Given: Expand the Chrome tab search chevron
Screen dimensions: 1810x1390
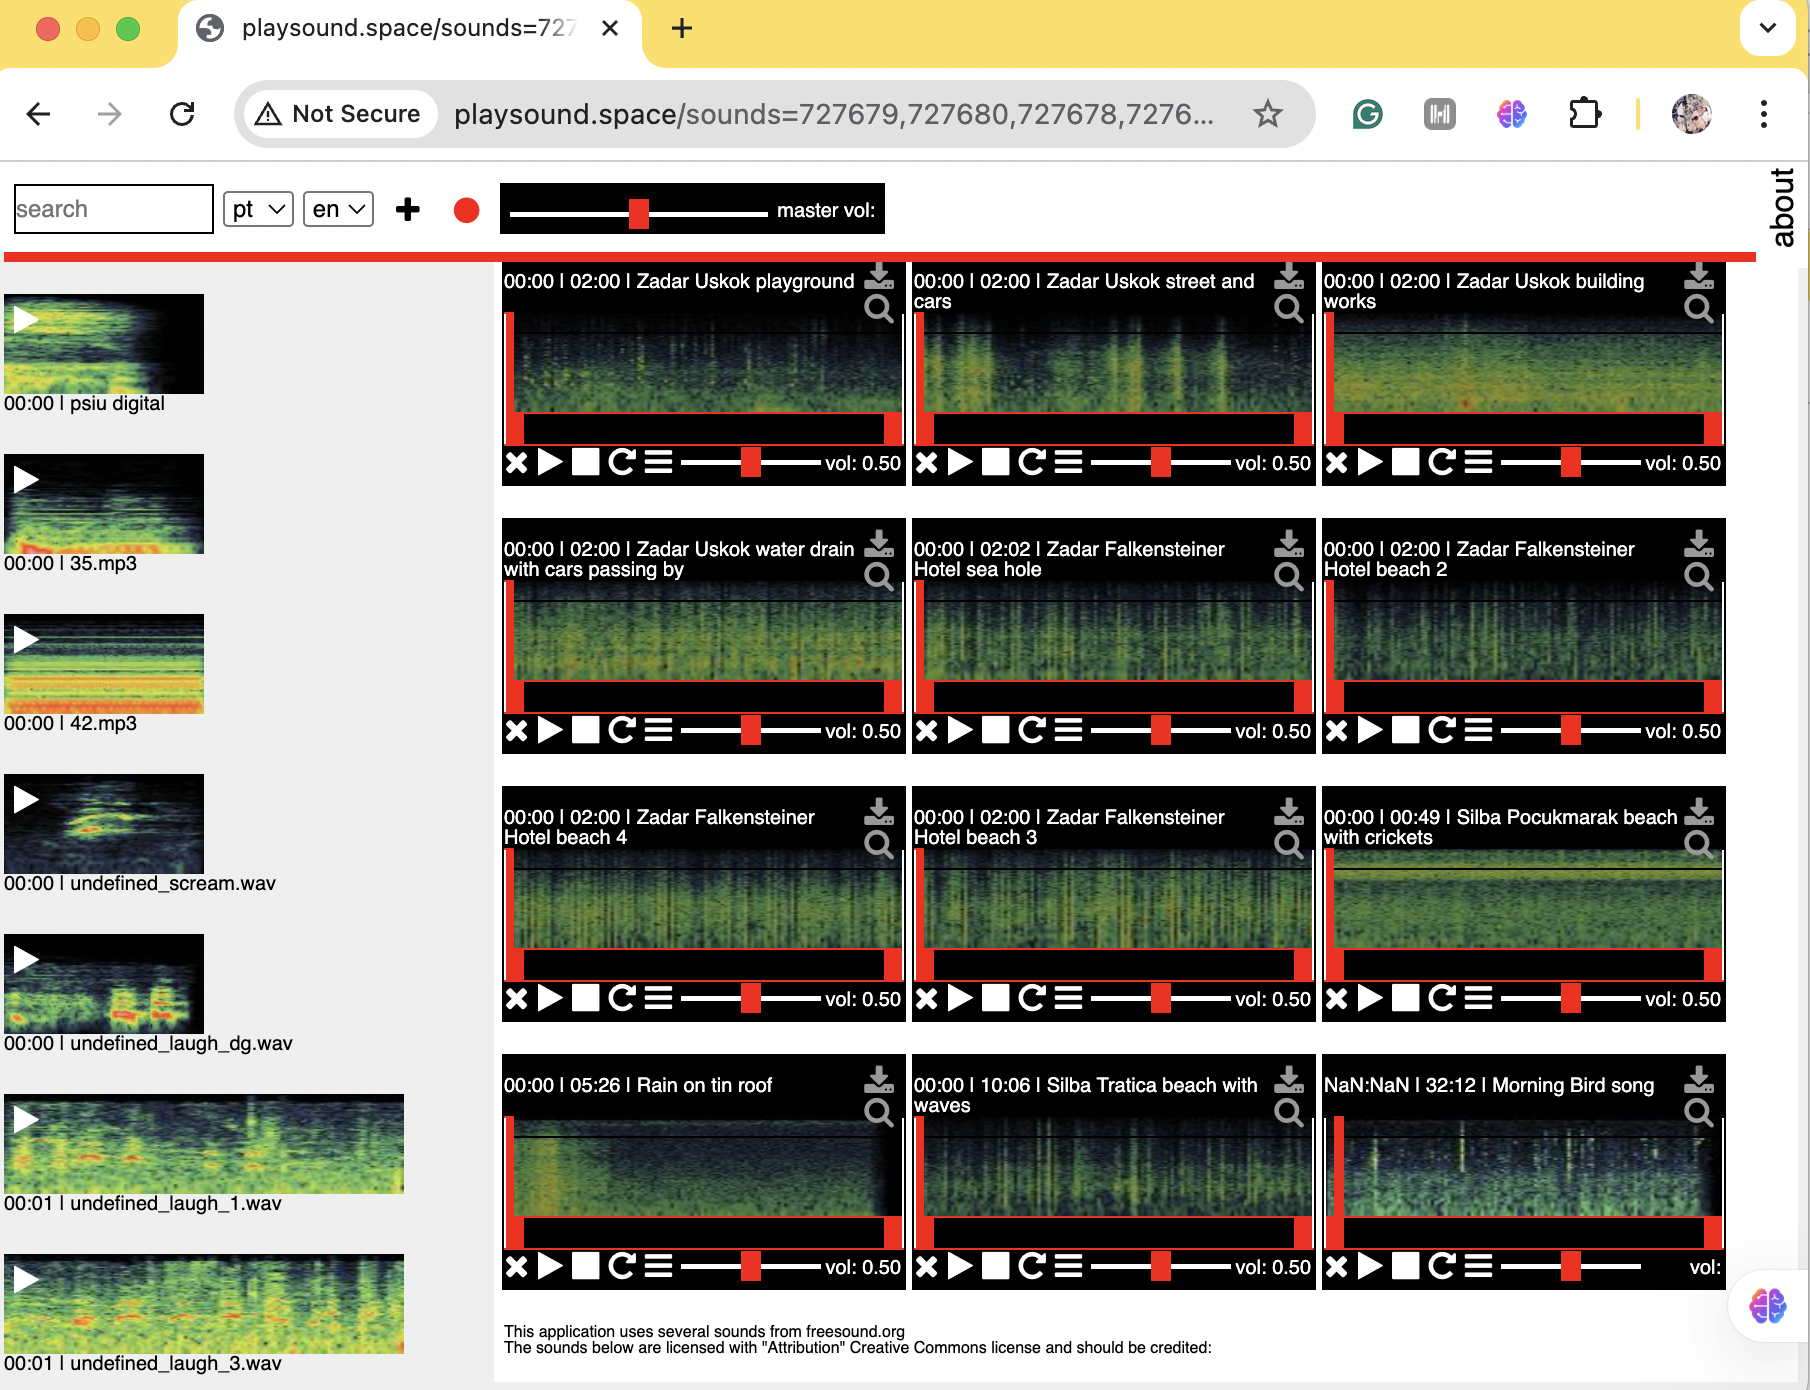Looking at the screenshot, I should pos(1768,28).
